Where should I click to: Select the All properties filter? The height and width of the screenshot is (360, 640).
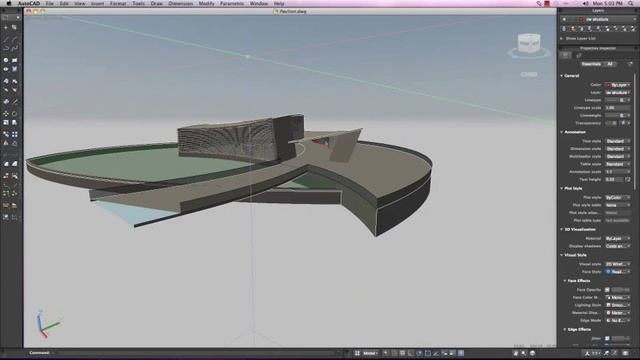click(x=610, y=64)
